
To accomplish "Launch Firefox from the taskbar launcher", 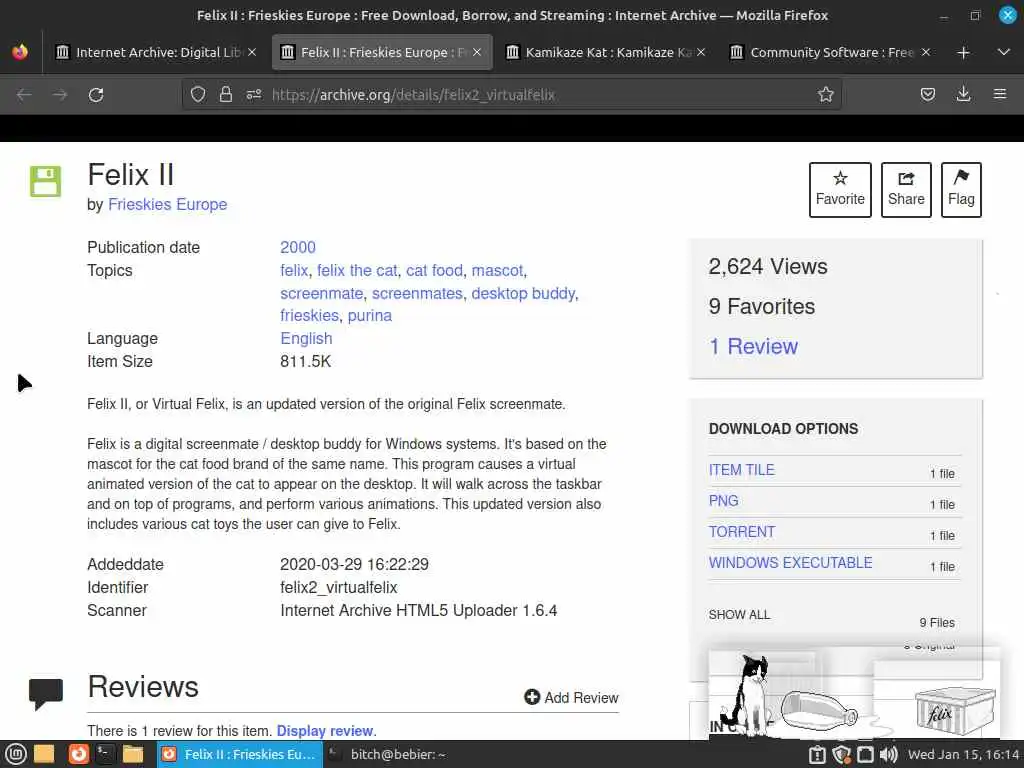I will click(x=78, y=754).
